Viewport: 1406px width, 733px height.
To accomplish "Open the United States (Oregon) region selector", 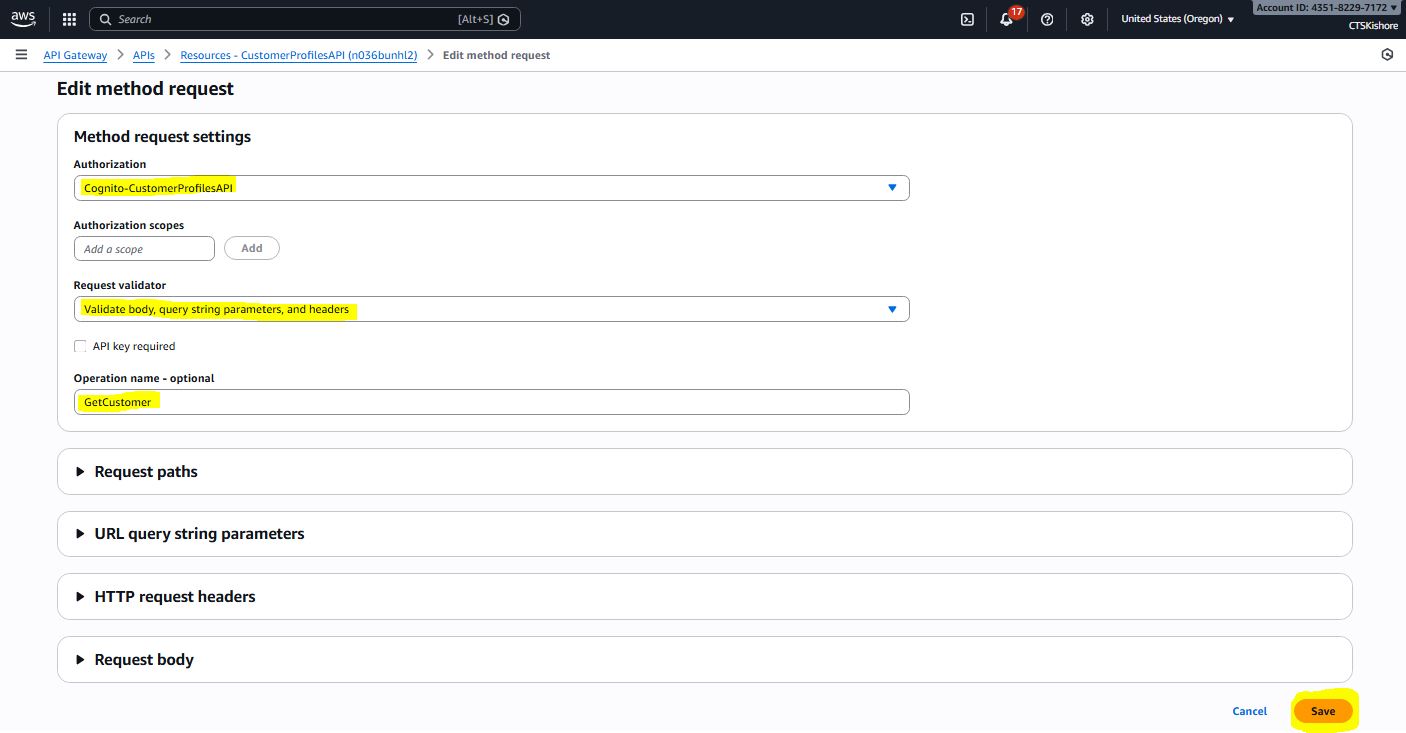I will coord(1177,19).
